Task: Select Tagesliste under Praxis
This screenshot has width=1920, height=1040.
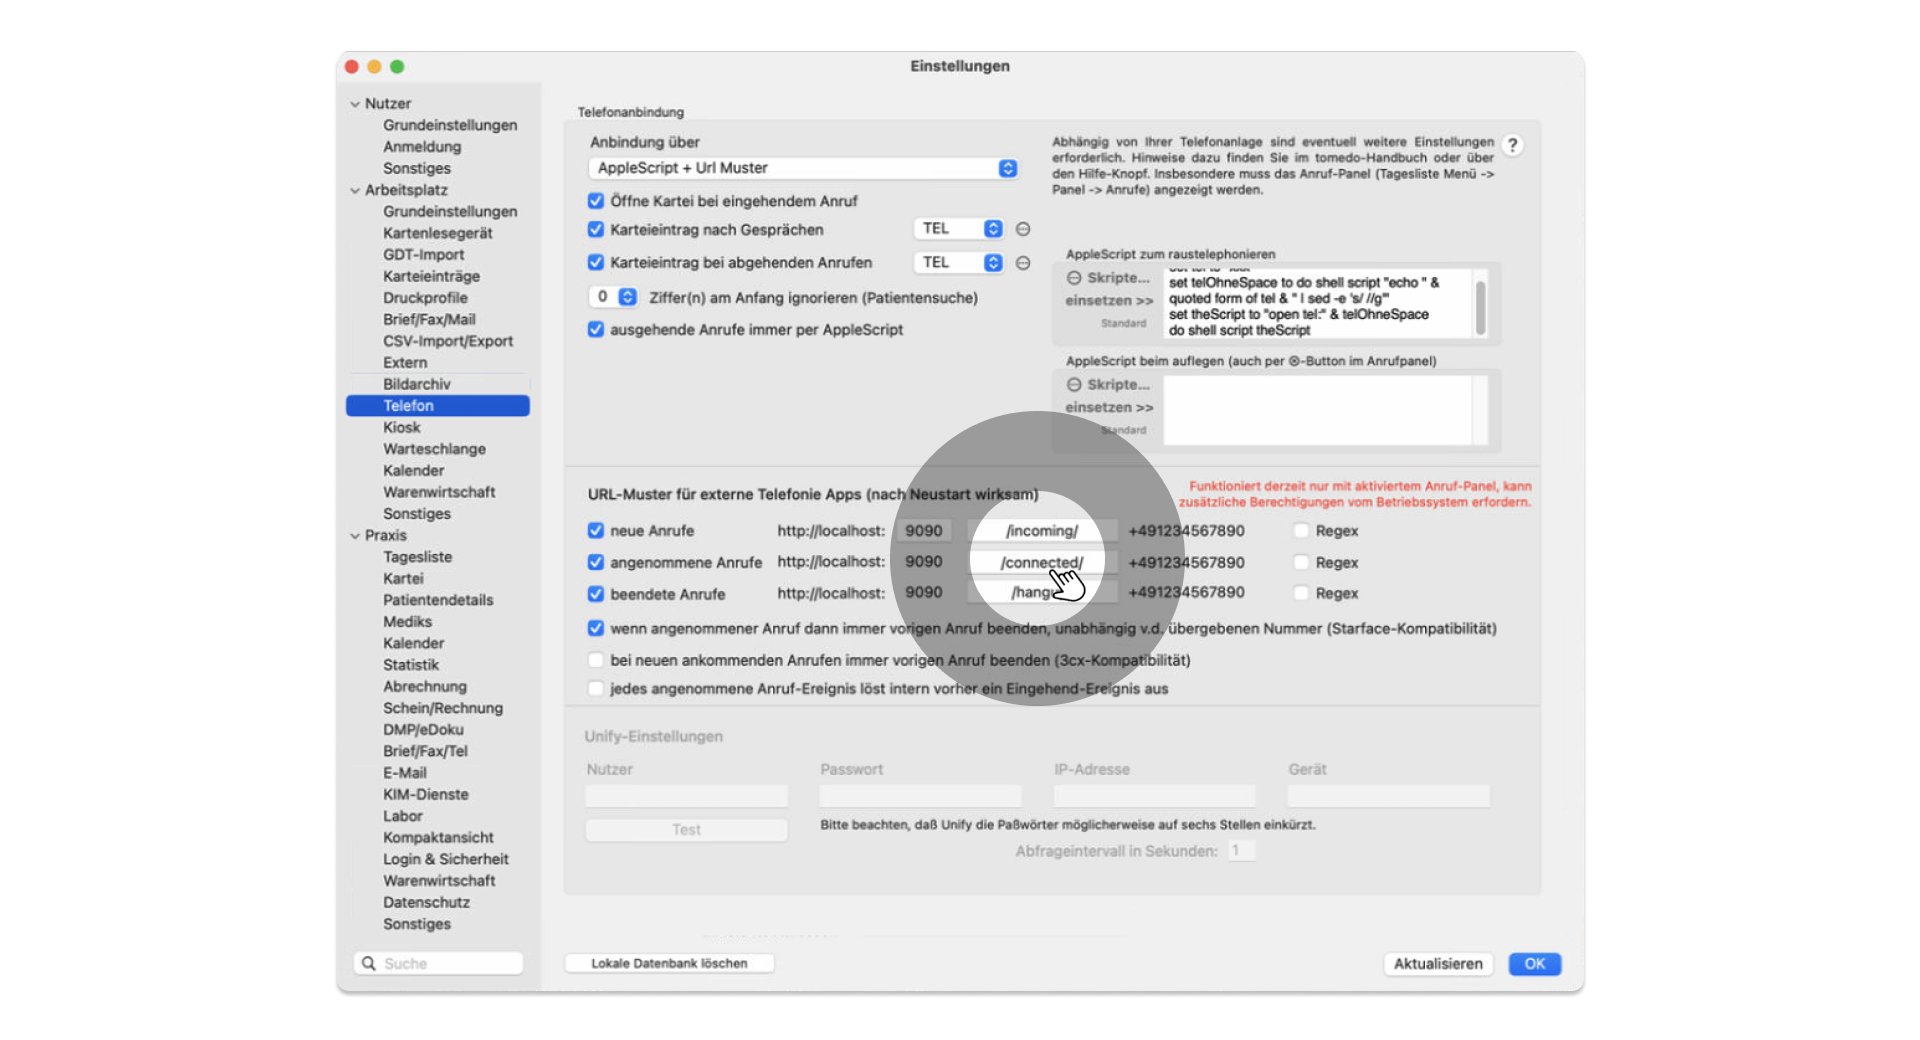Action: [x=417, y=557]
